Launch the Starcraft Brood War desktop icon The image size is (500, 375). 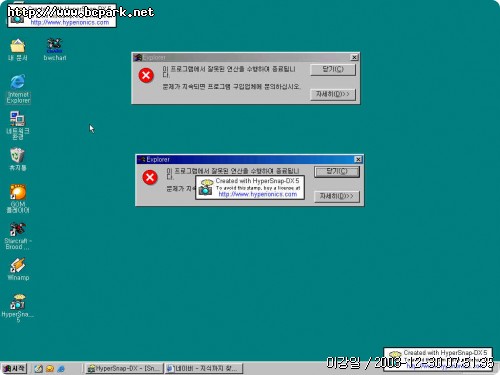[18, 236]
